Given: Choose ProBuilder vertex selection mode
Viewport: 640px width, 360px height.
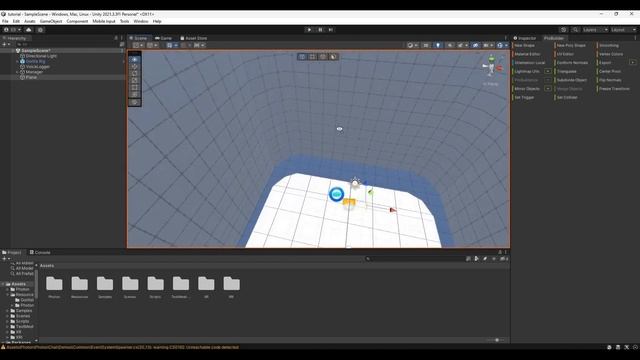Looking at the screenshot, I should point(313,57).
